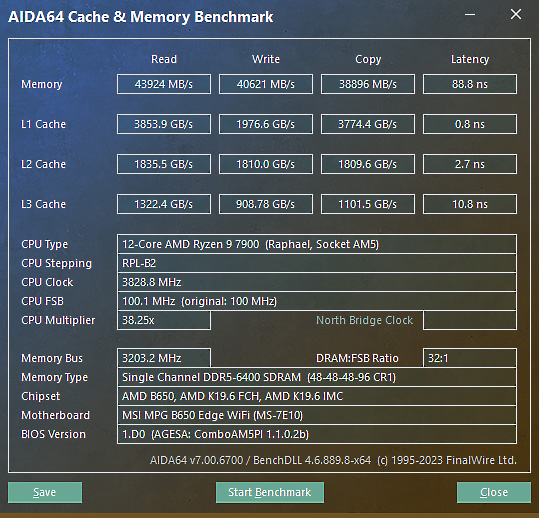Click the CPU Stepping label
Image resolution: width=539 pixels, height=518 pixels.
56,264
